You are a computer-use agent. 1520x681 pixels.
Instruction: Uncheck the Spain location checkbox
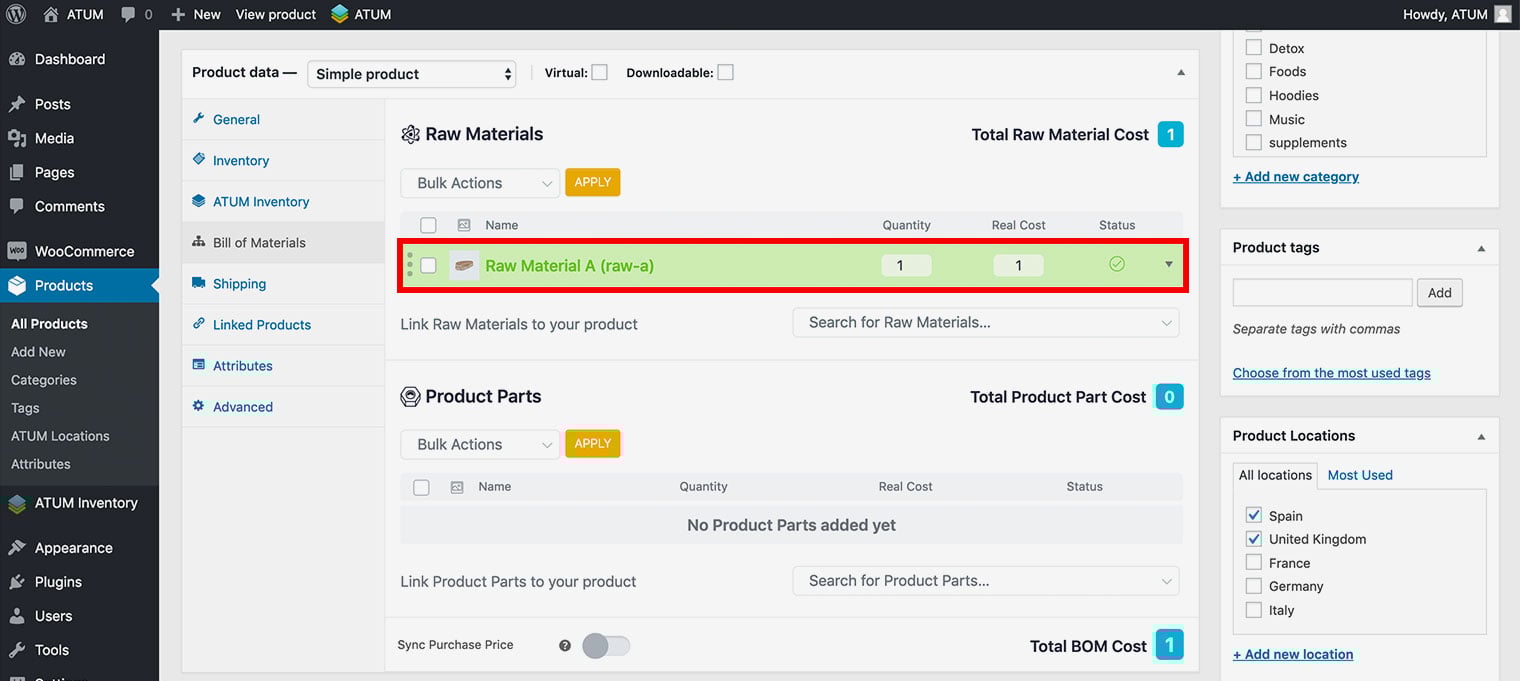tap(1253, 515)
